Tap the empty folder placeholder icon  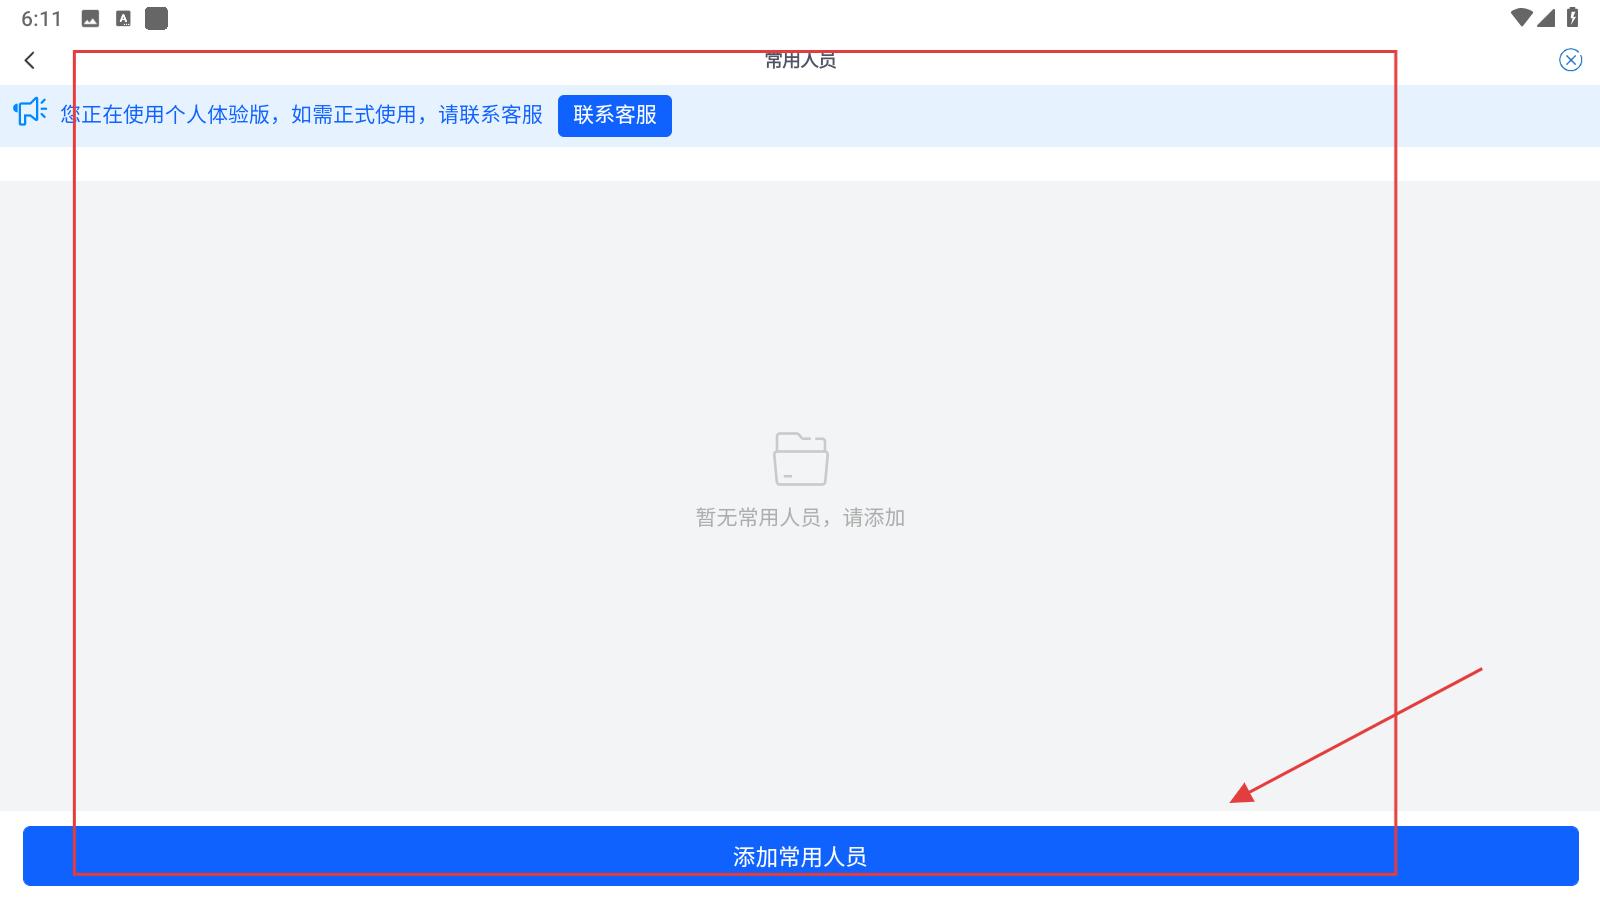[800, 459]
